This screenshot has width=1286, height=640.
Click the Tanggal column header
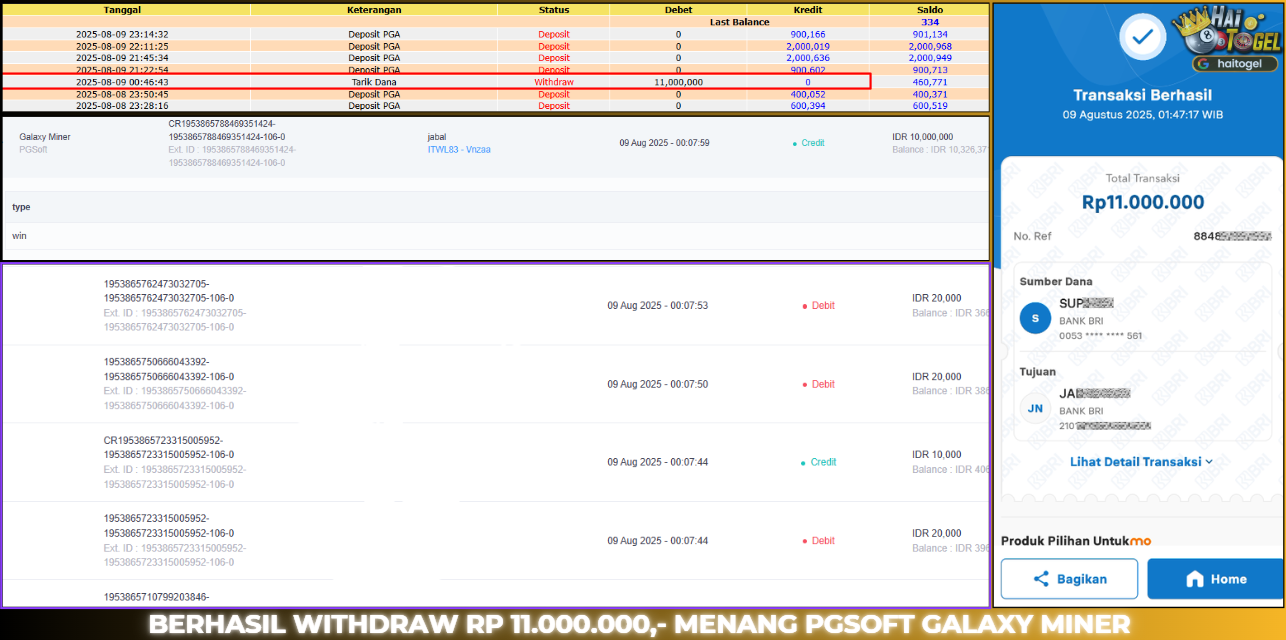pos(122,10)
